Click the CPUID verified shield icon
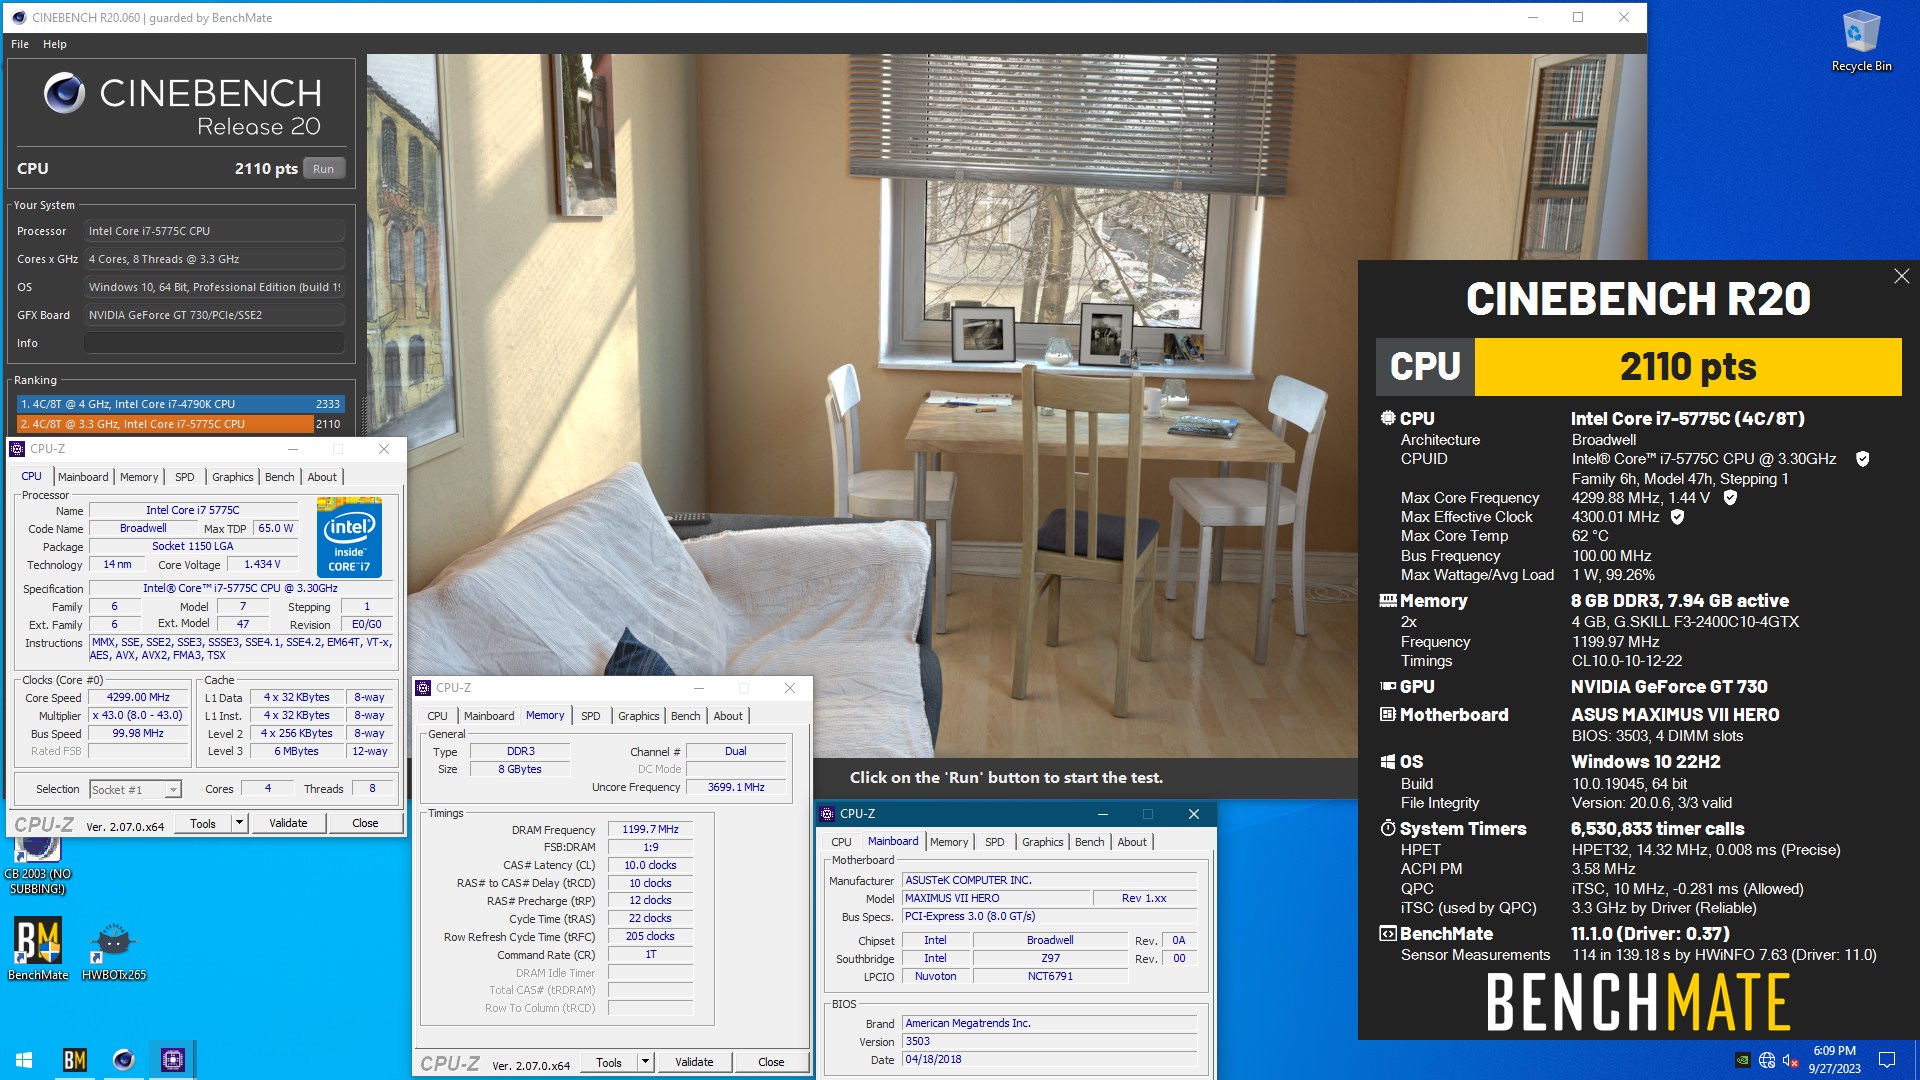1920x1080 pixels. tap(1863, 459)
